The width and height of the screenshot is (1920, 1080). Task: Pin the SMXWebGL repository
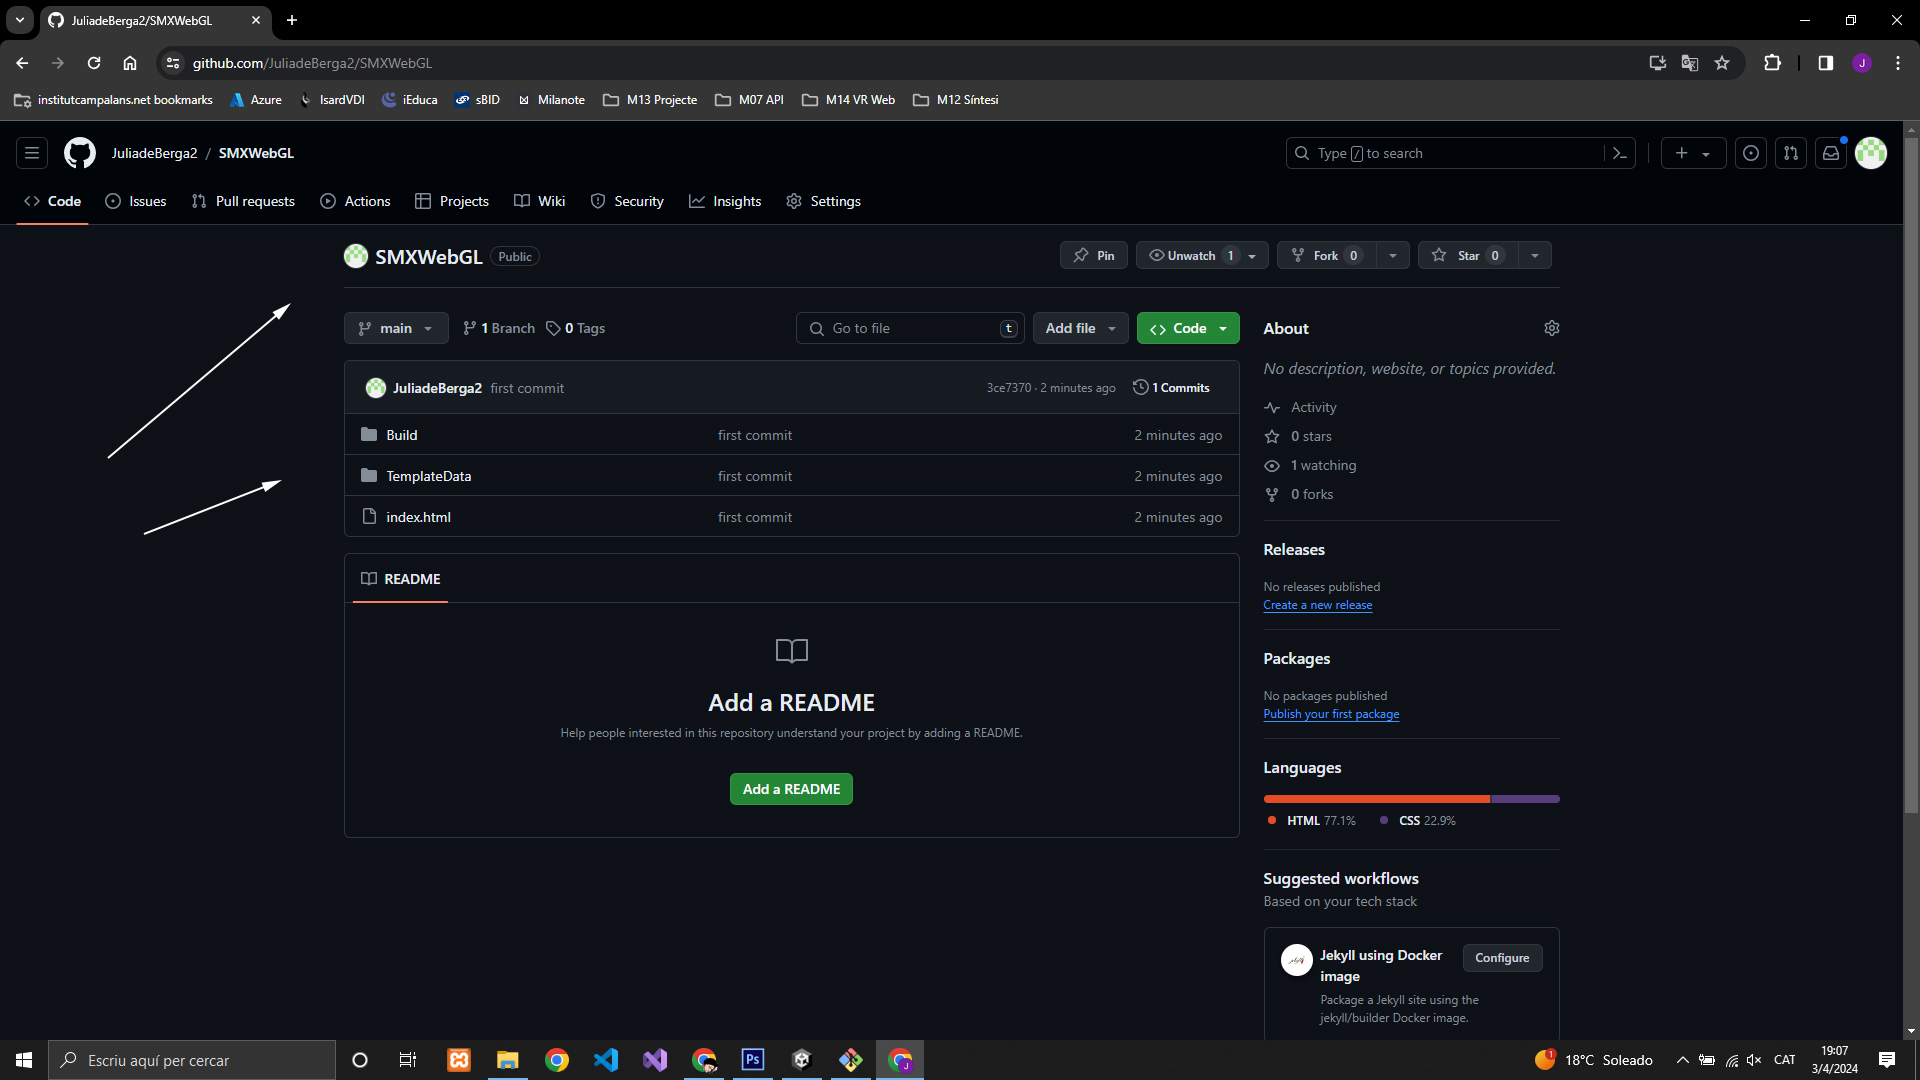(x=1094, y=255)
